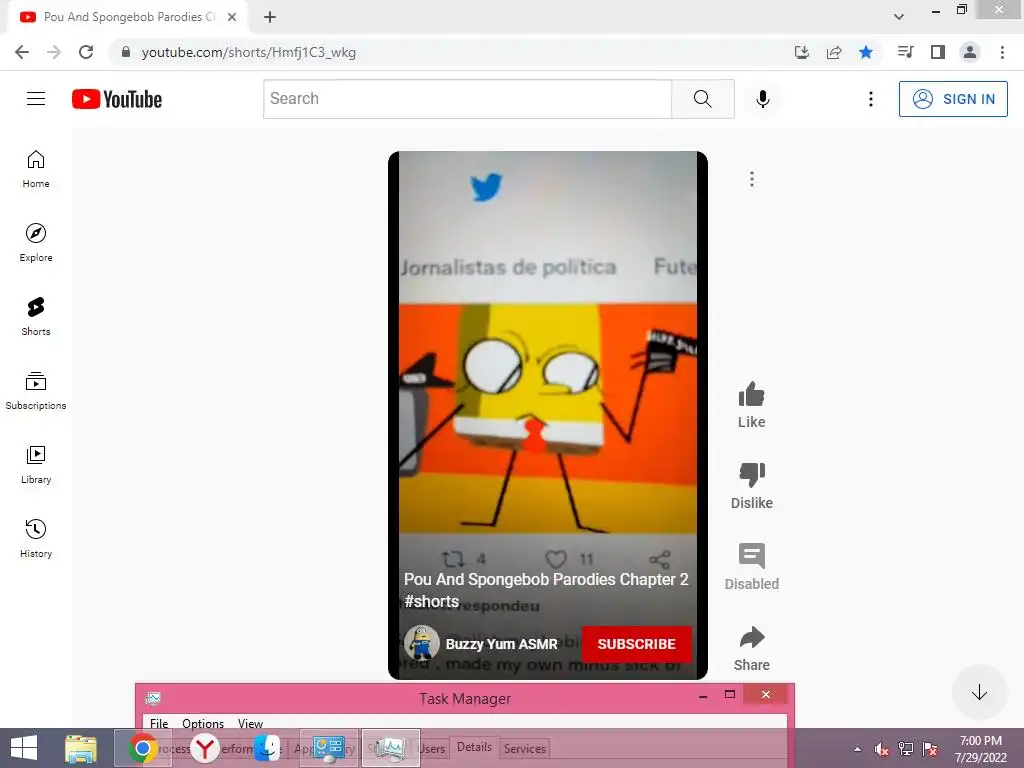Open the Home sidebar item

coord(36,169)
